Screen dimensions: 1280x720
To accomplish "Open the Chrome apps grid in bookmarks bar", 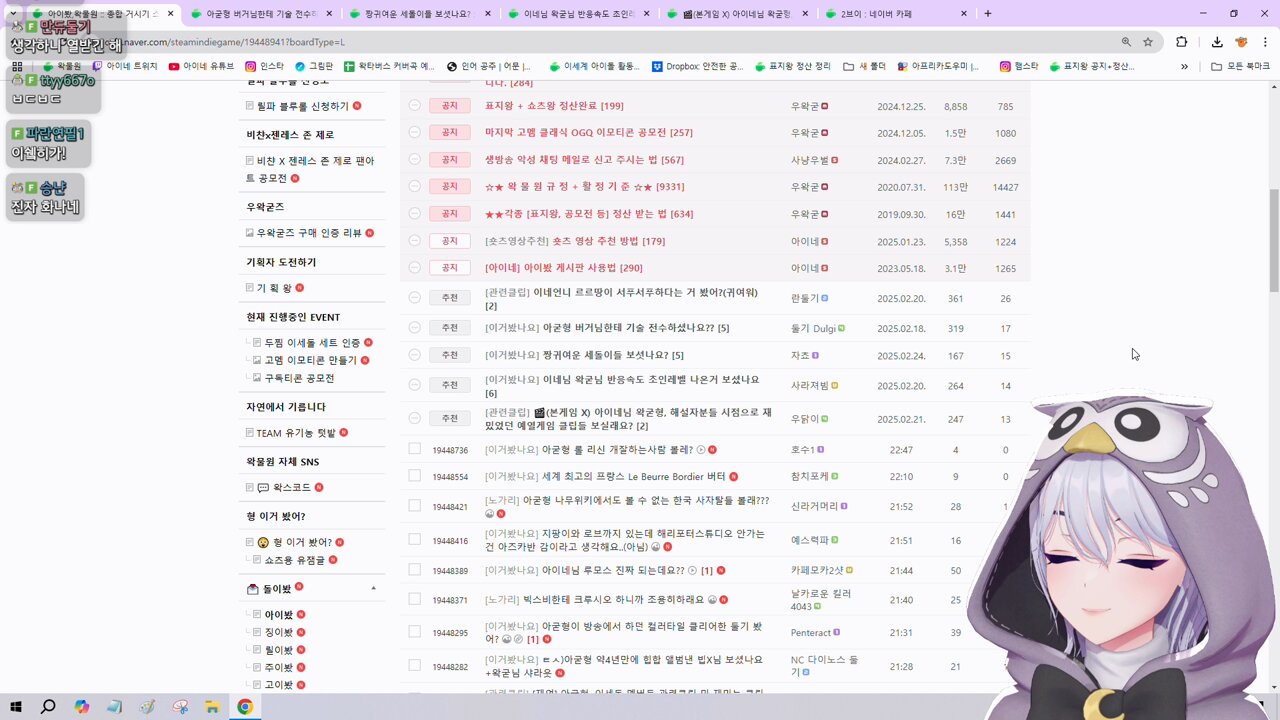I will [x=17, y=66].
